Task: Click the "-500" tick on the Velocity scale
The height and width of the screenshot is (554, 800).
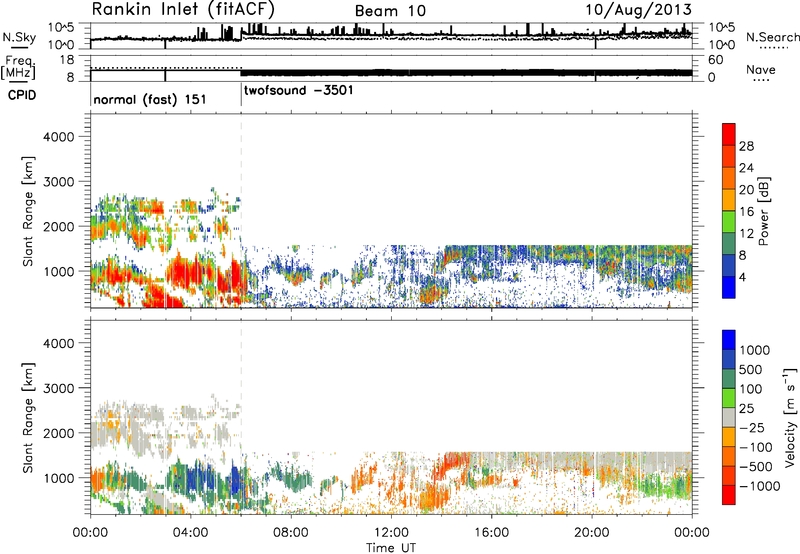Action: [x=756, y=467]
